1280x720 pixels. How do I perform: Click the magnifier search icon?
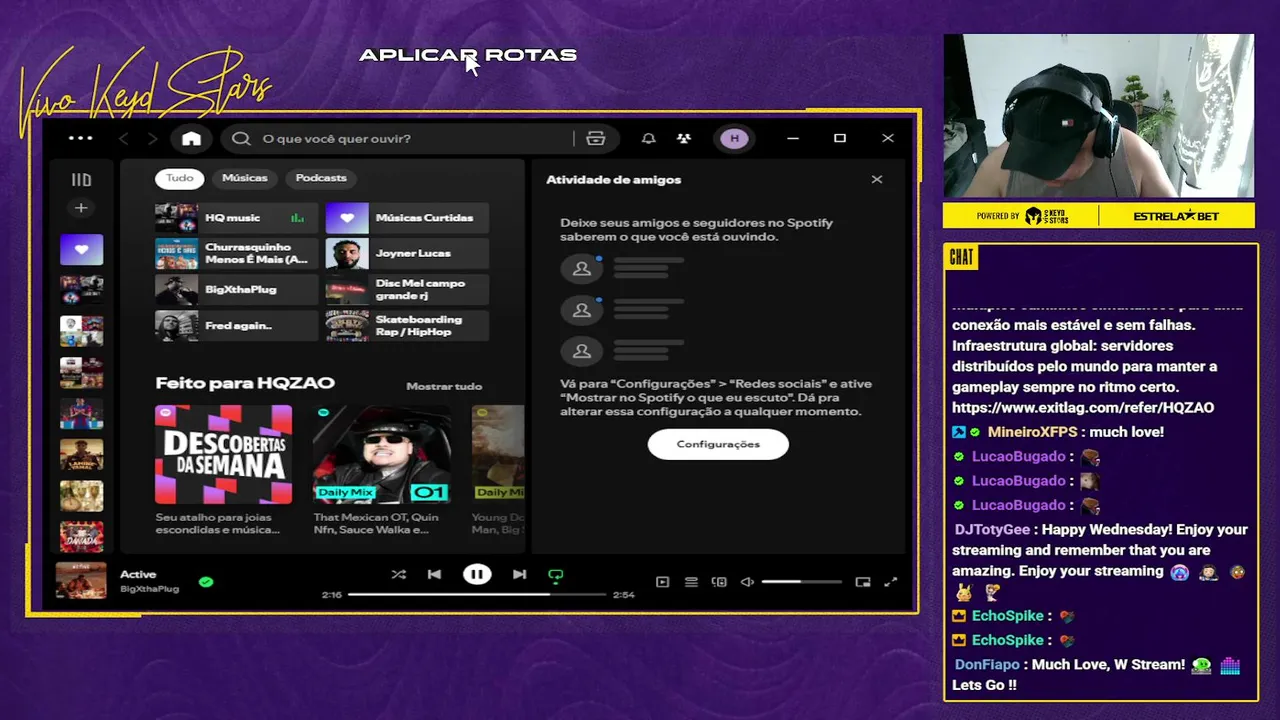point(241,139)
